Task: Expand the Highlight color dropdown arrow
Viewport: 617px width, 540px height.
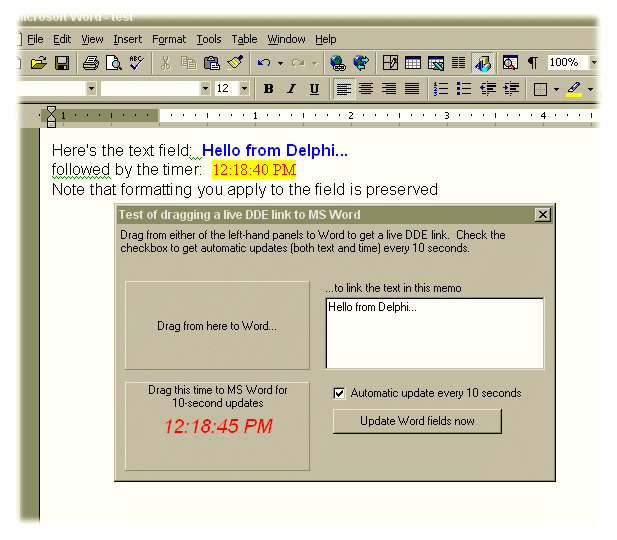Action: coord(590,89)
